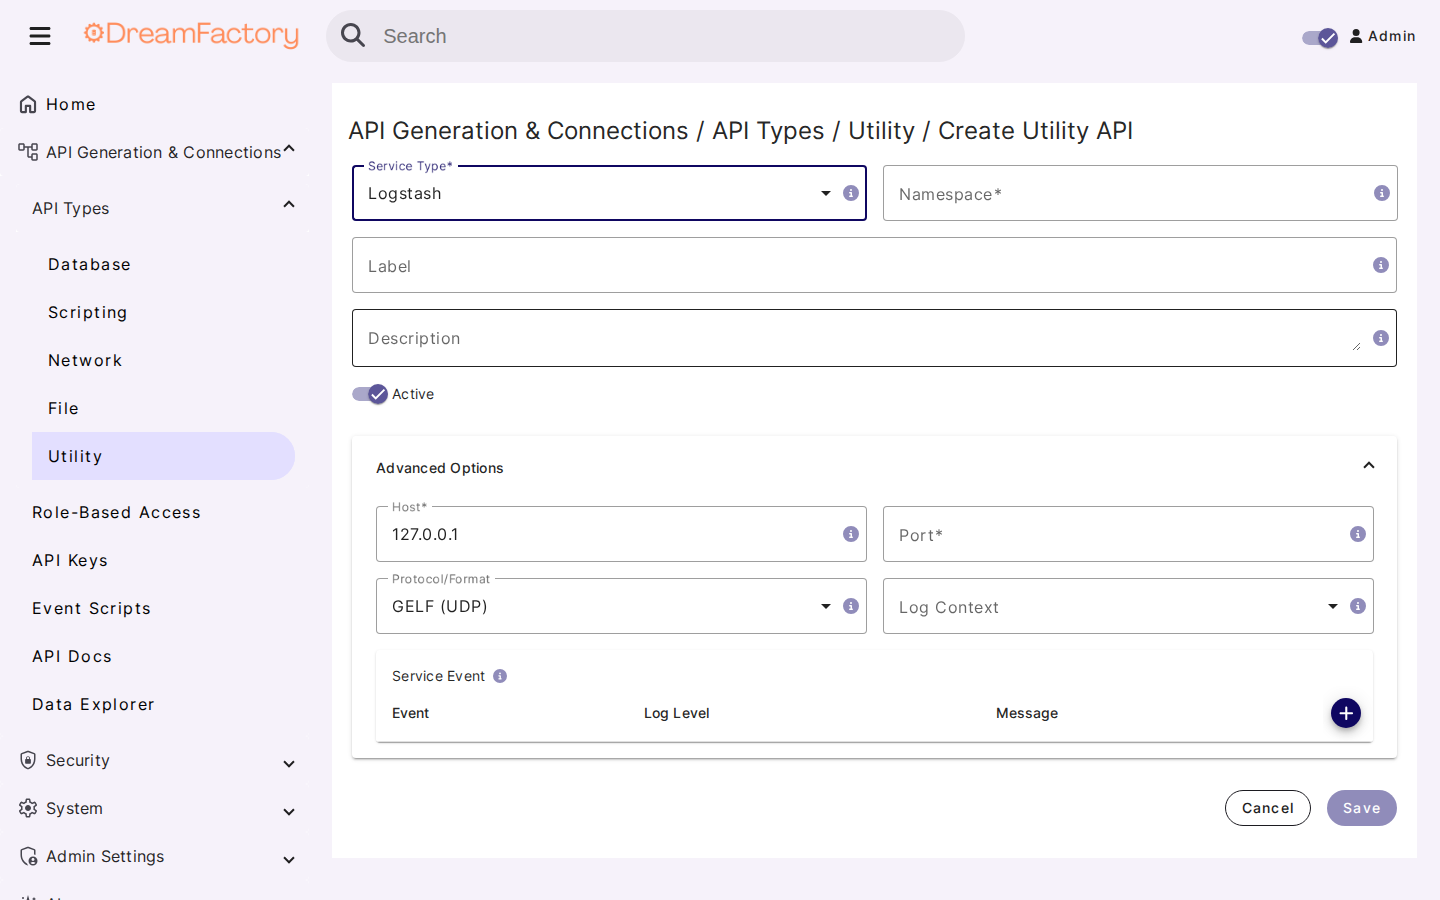Expand the Security menu chevron
1440x900 pixels.
(289, 764)
